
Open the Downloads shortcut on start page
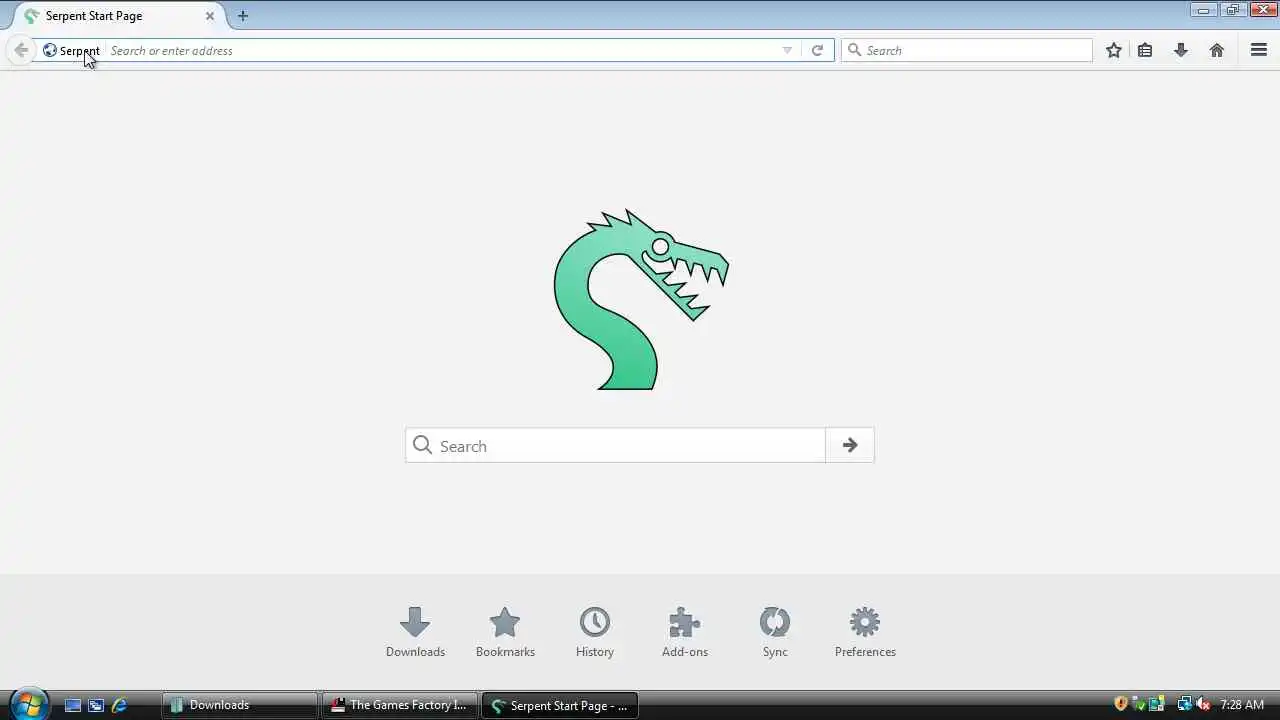click(x=415, y=632)
